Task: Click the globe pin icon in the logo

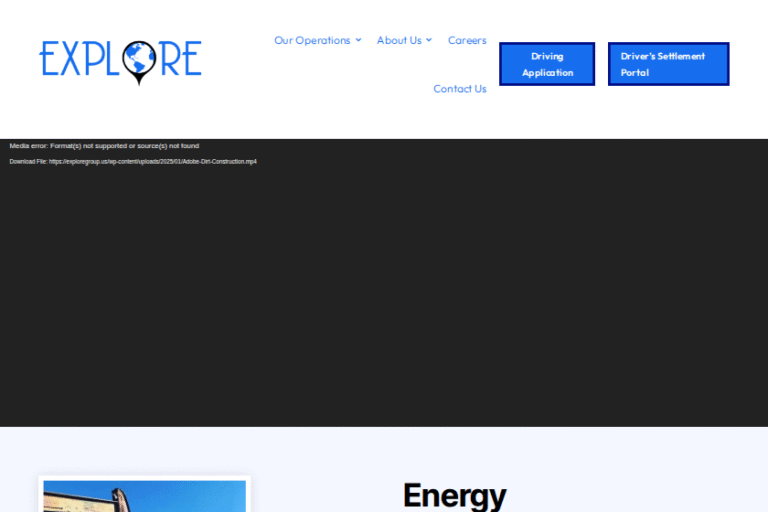Action: click(140, 60)
